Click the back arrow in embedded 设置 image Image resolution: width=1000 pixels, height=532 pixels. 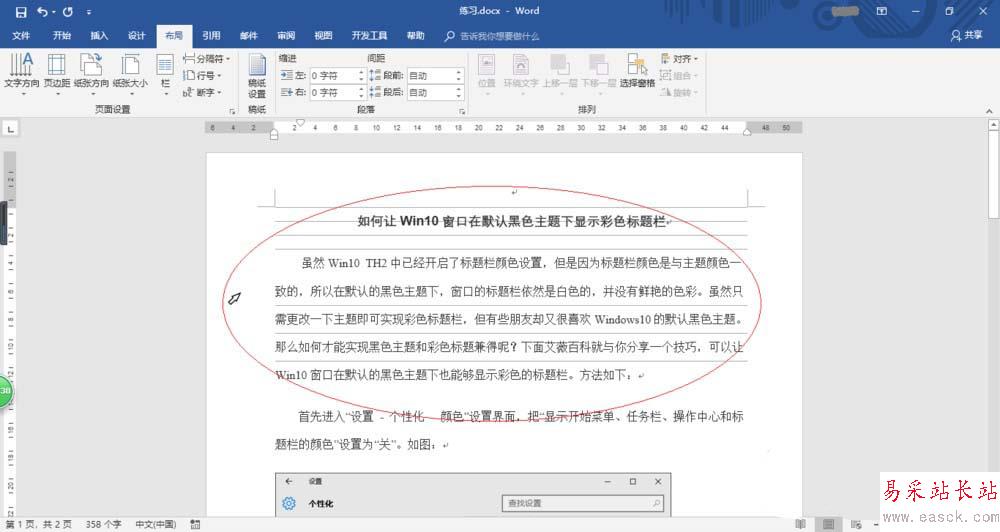click(289, 482)
